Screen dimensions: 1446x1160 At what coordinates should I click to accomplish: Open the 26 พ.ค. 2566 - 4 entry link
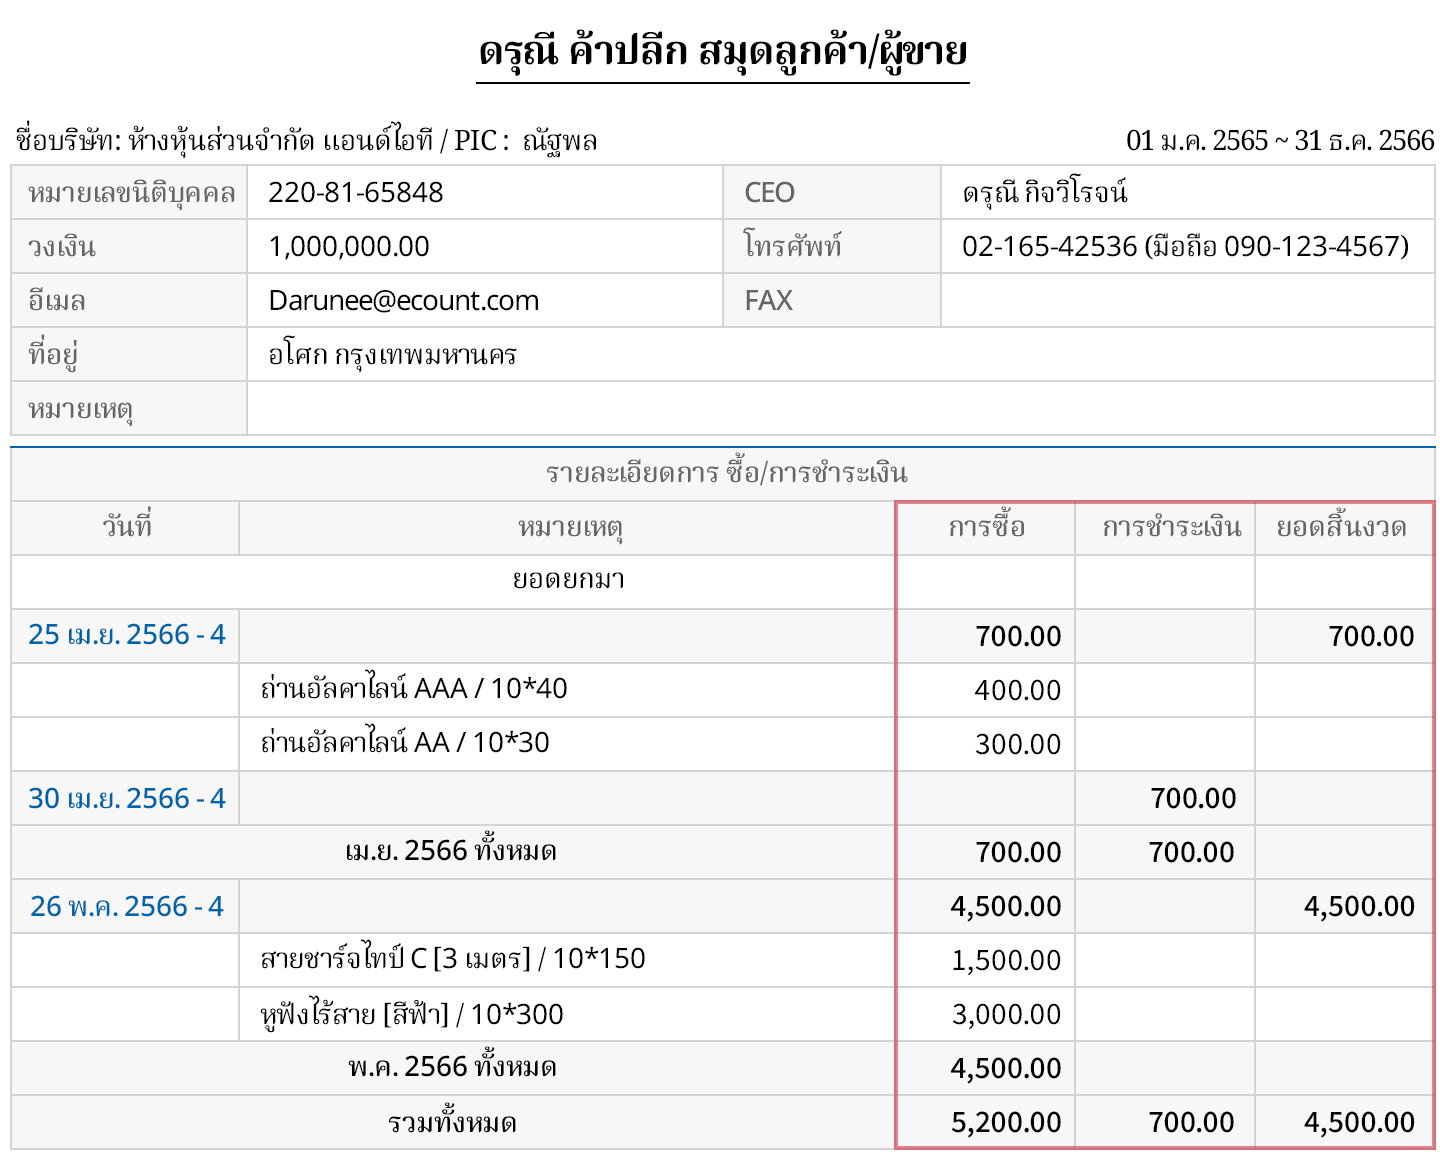point(126,907)
